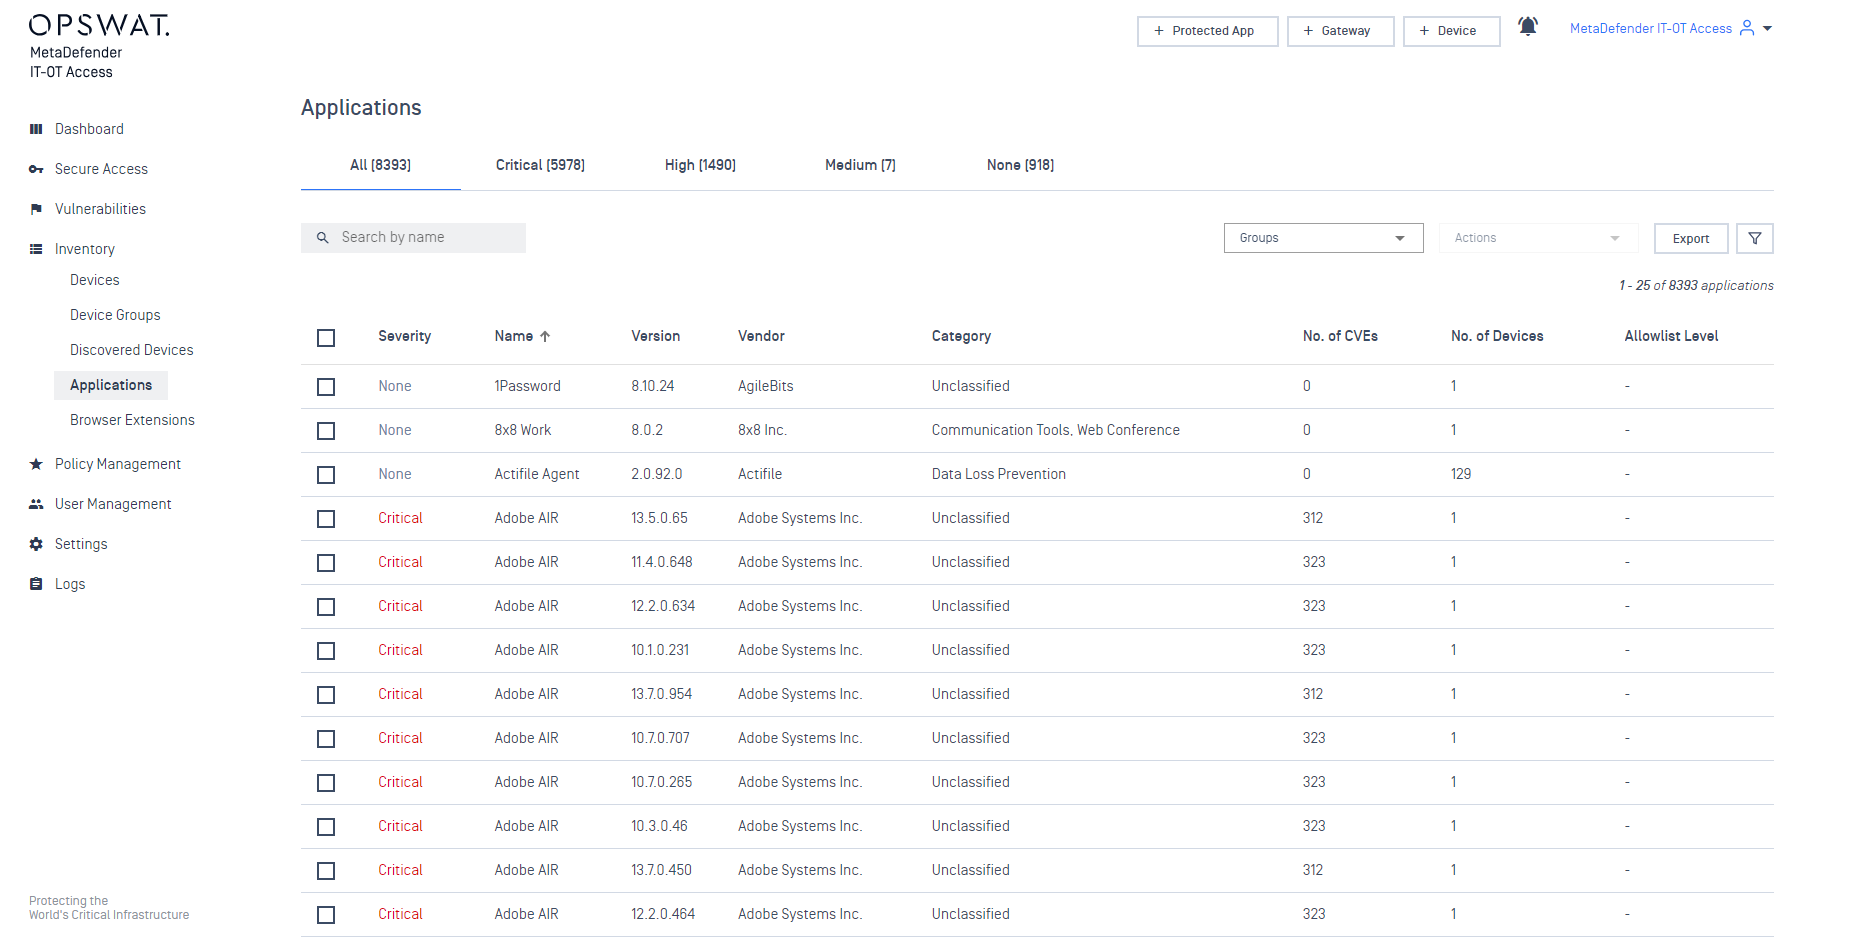Sort by Version column header

[x=655, y=336]
